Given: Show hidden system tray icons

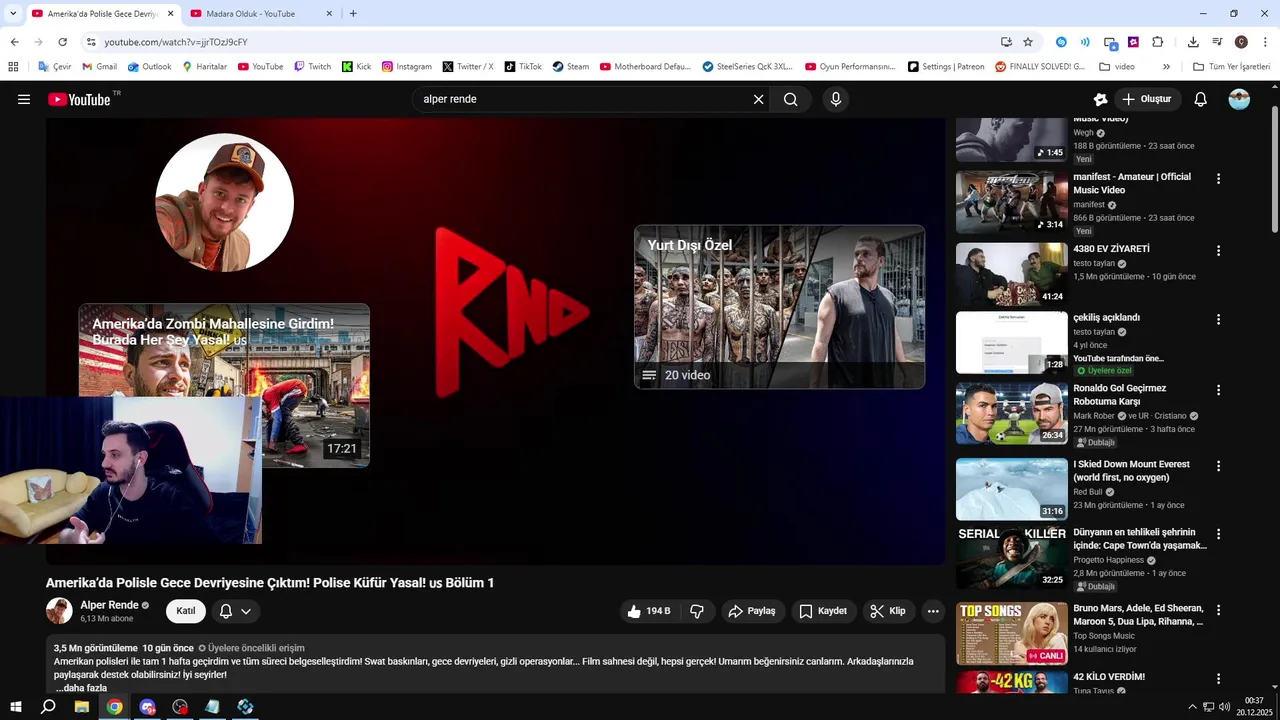Looking at the screenshot, I should (1192, 707).
